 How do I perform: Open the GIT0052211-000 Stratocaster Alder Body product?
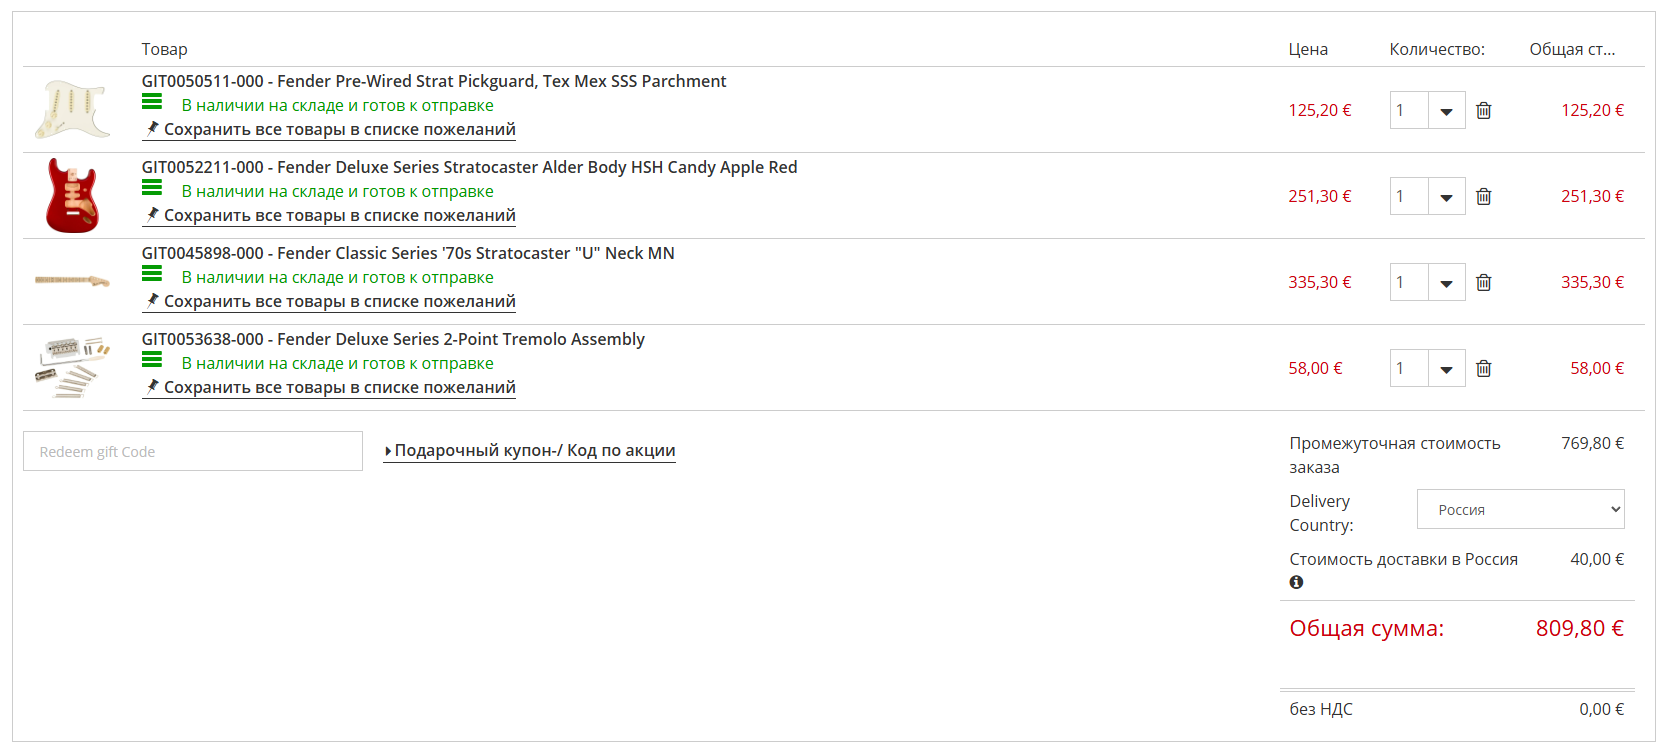[x=469, y=167]
